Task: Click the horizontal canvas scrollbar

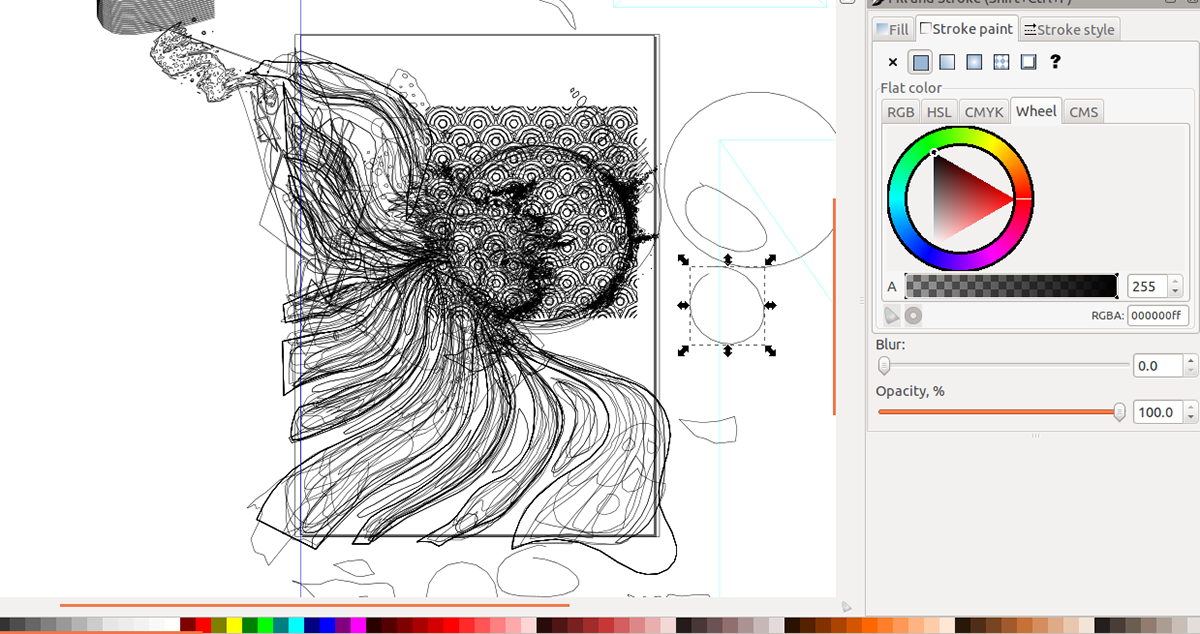Action: 314,605
